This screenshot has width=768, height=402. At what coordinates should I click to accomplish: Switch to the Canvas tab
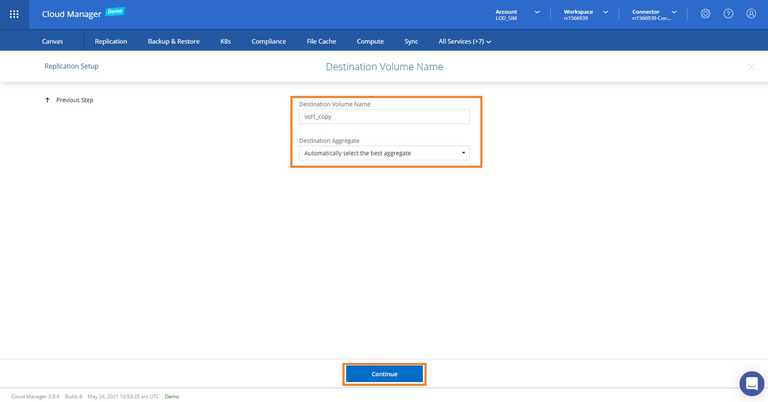(x=53, y=41)
